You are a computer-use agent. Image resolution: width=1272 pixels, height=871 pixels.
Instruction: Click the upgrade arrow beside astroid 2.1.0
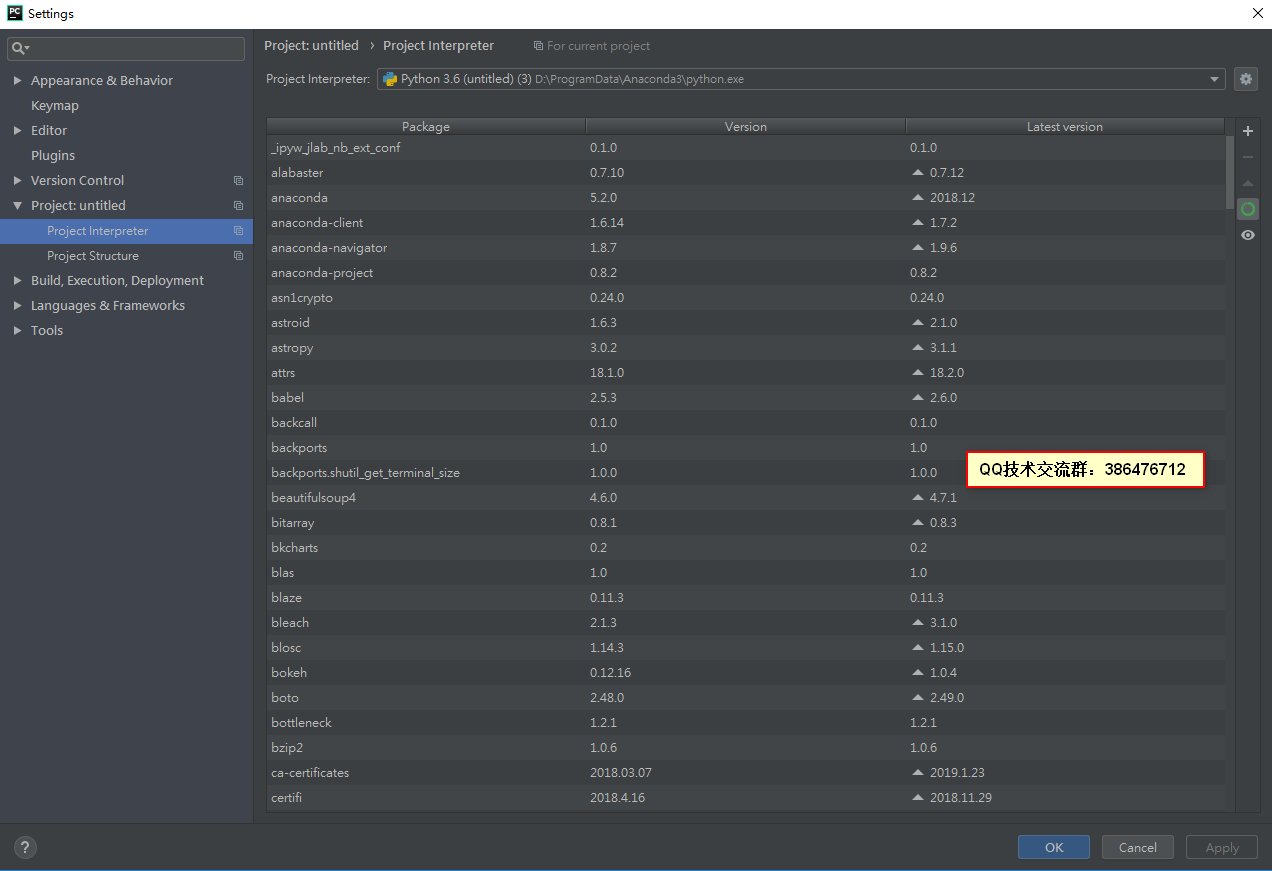(918, 322)
